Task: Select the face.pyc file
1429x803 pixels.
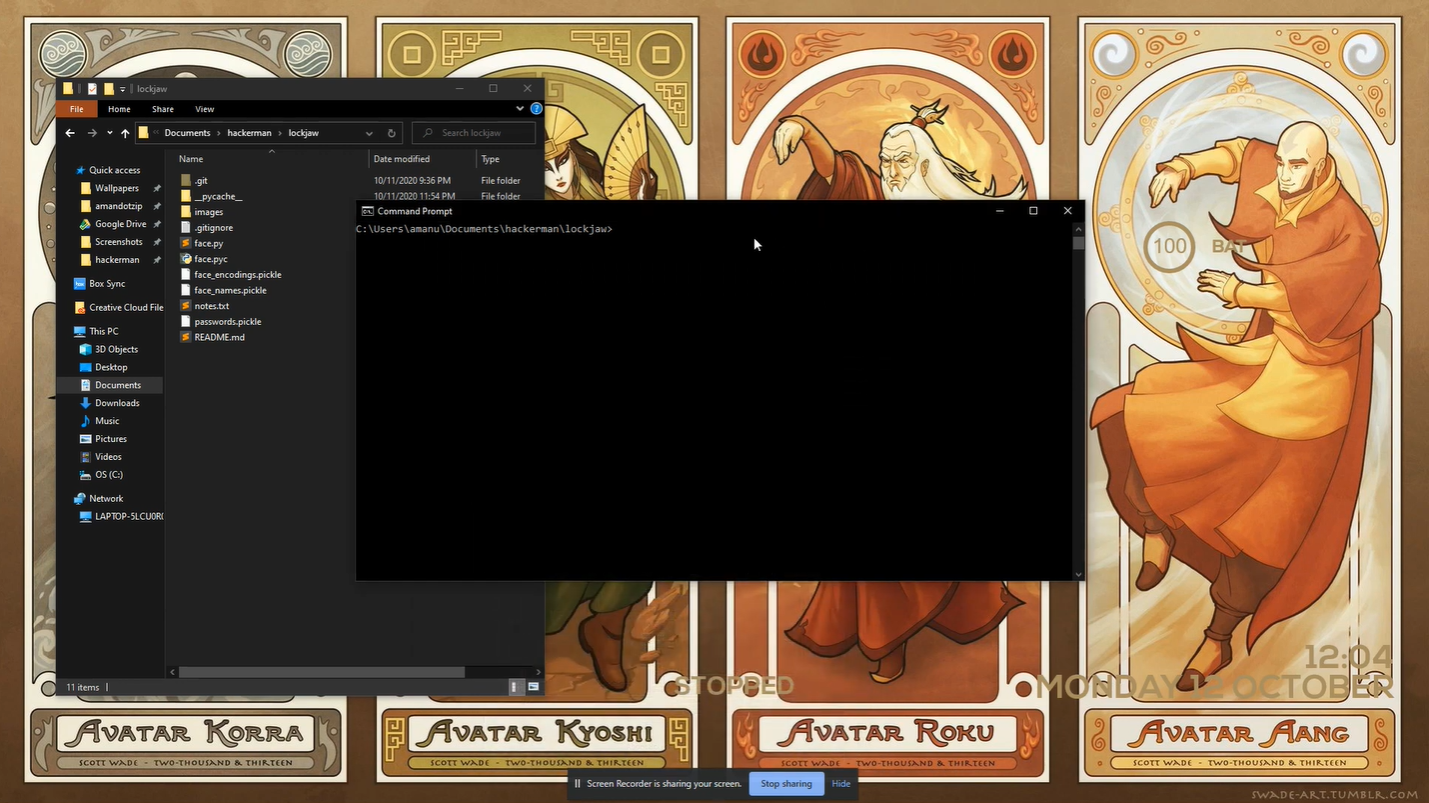Action: click(x=210, y=259)
